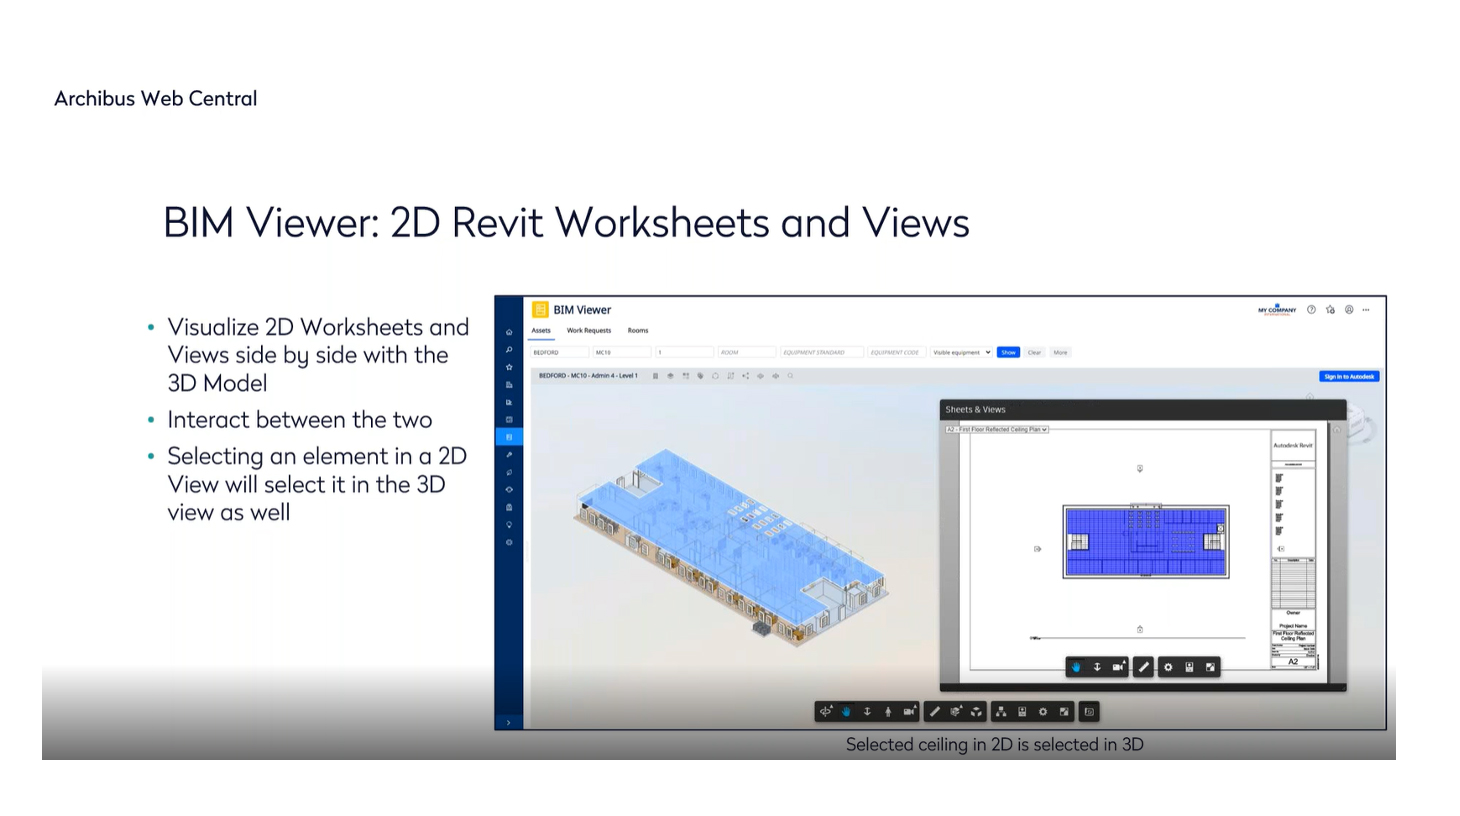Click the BEDFORD site filter field

[x=560, y=352]
